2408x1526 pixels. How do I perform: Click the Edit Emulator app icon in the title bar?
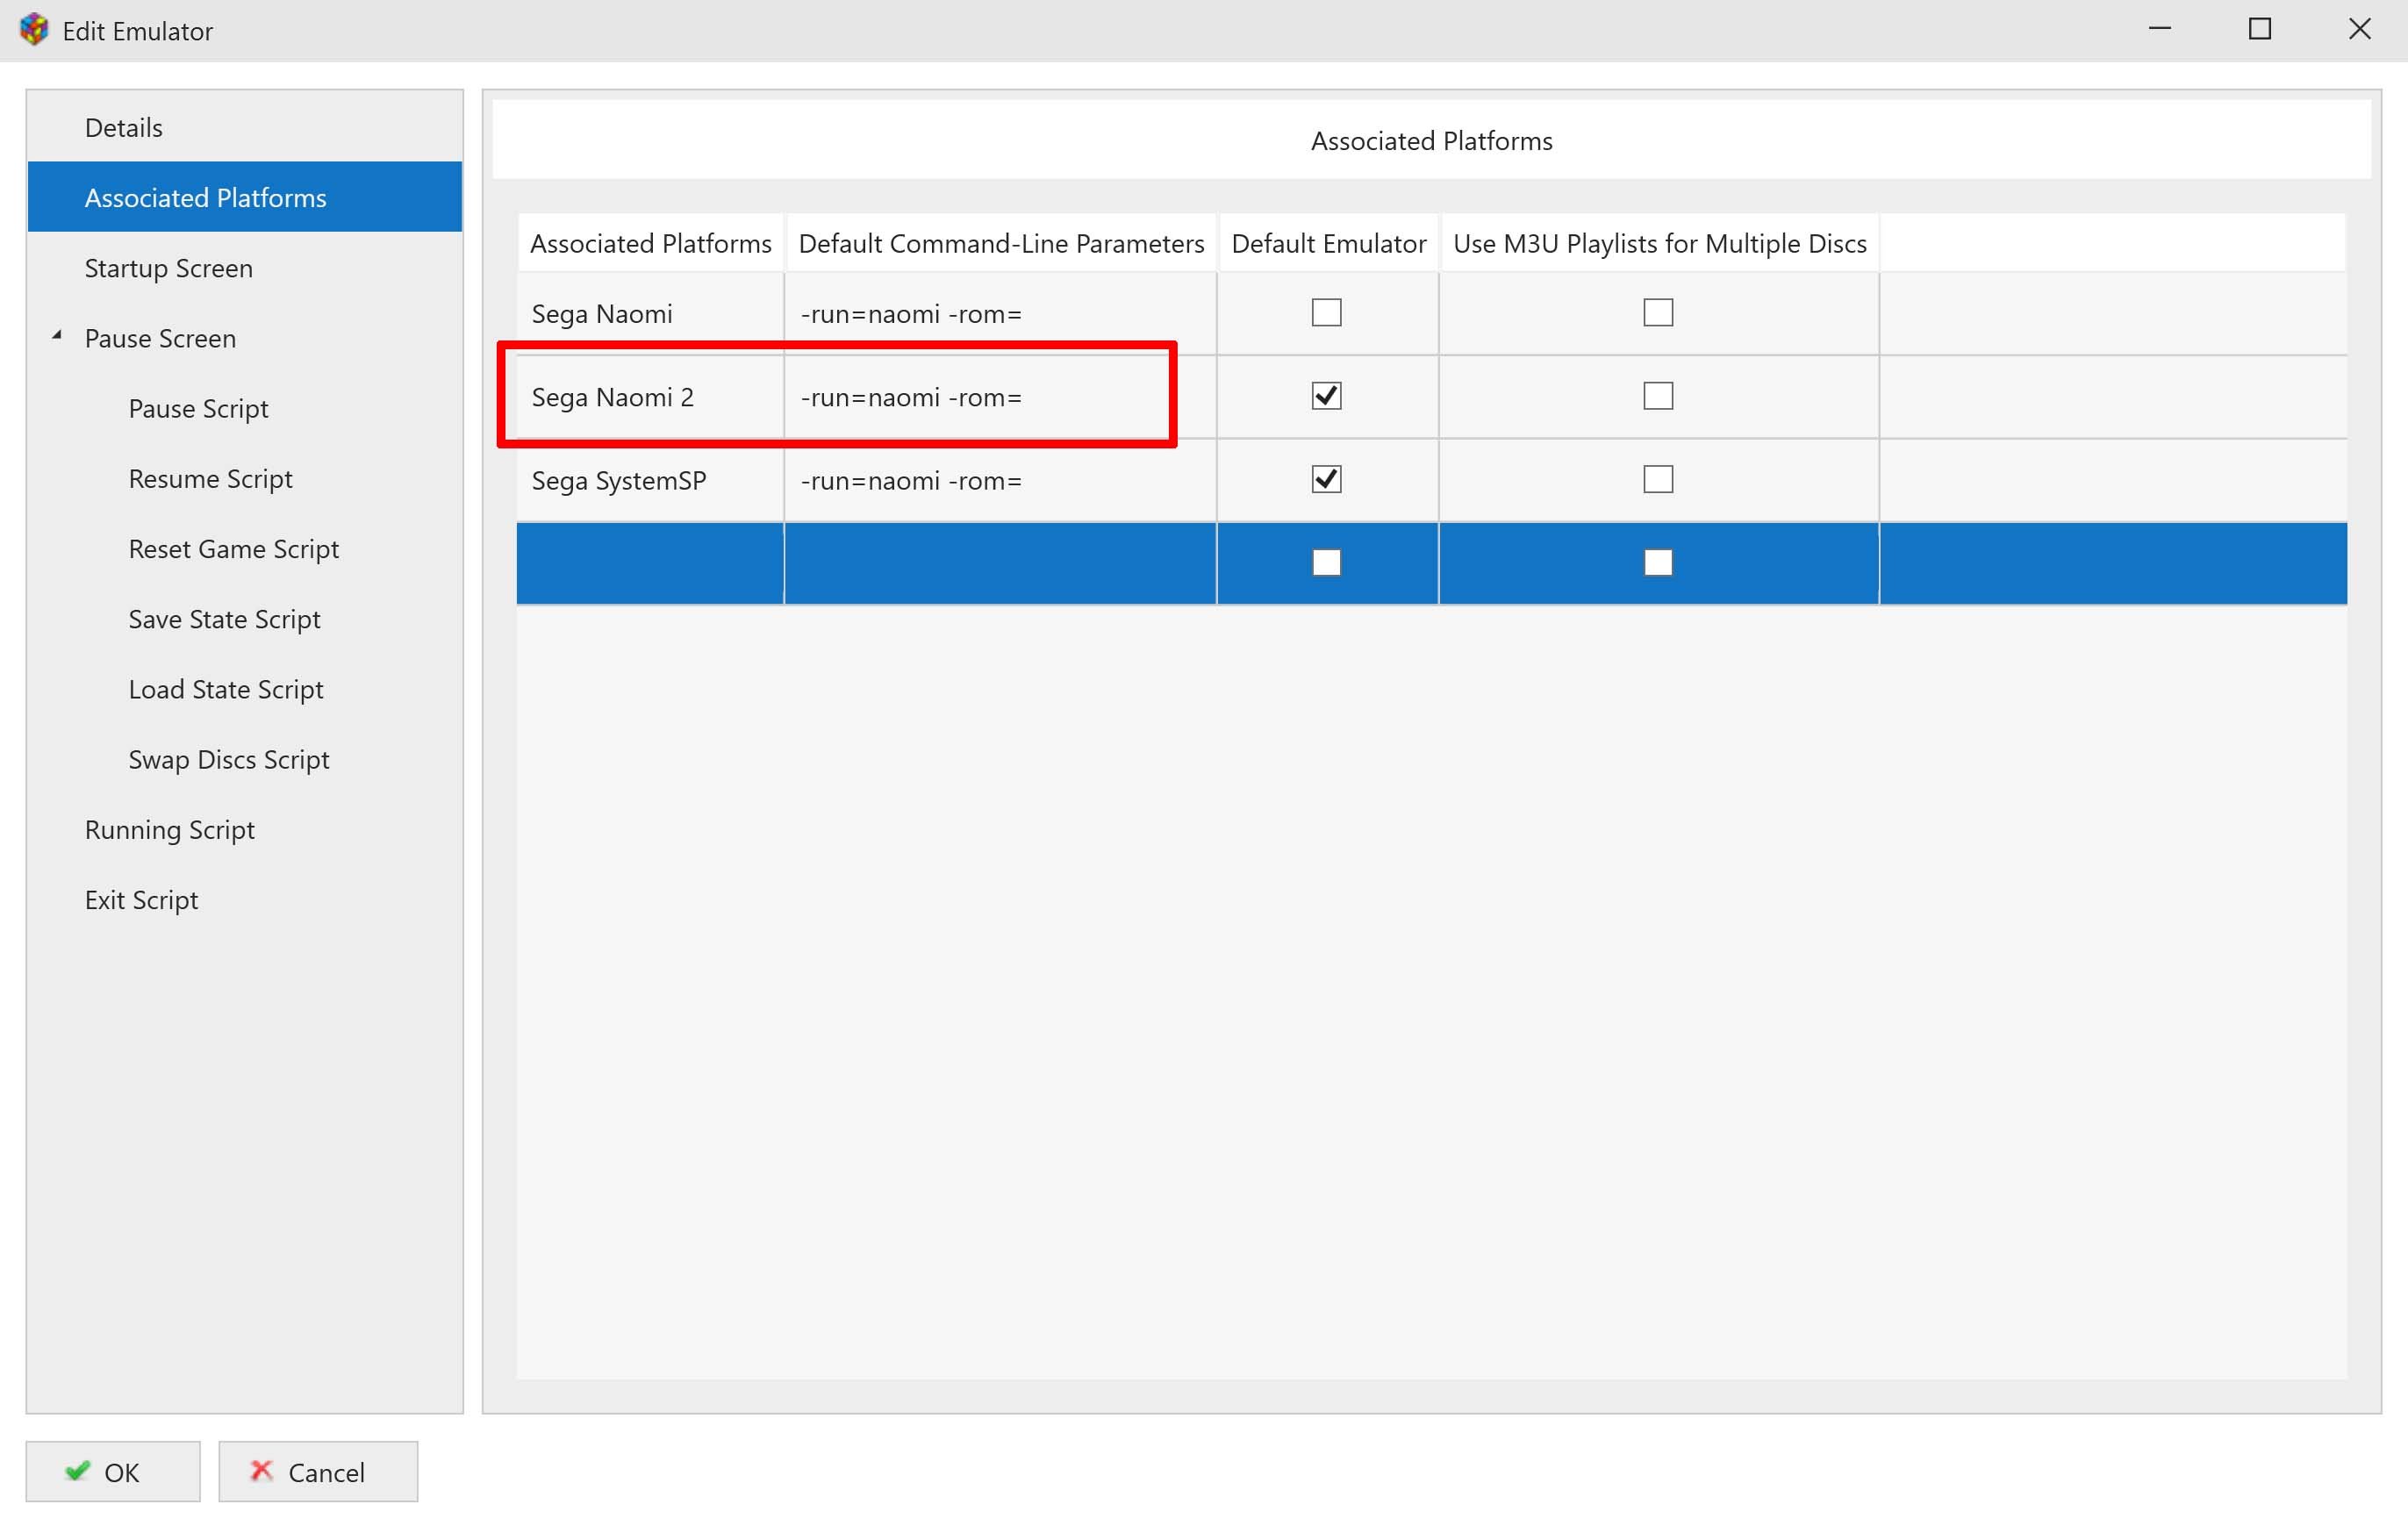point(34,30)
